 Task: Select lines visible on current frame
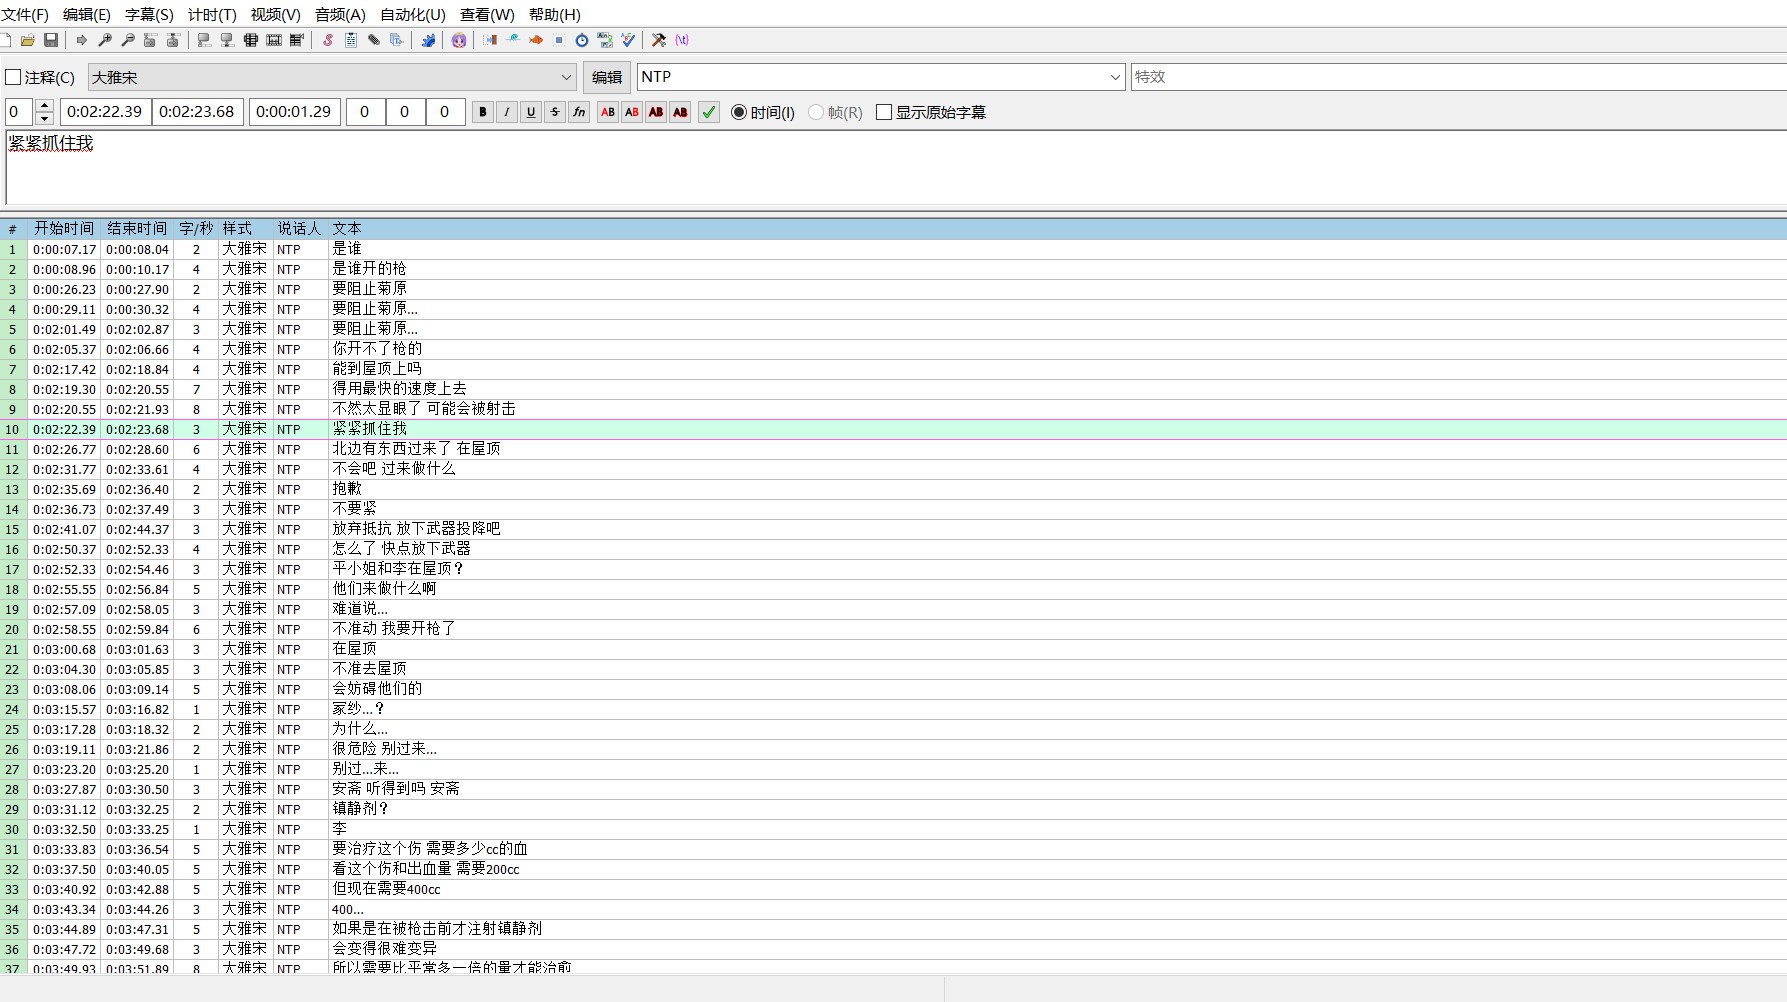[250, 40]
